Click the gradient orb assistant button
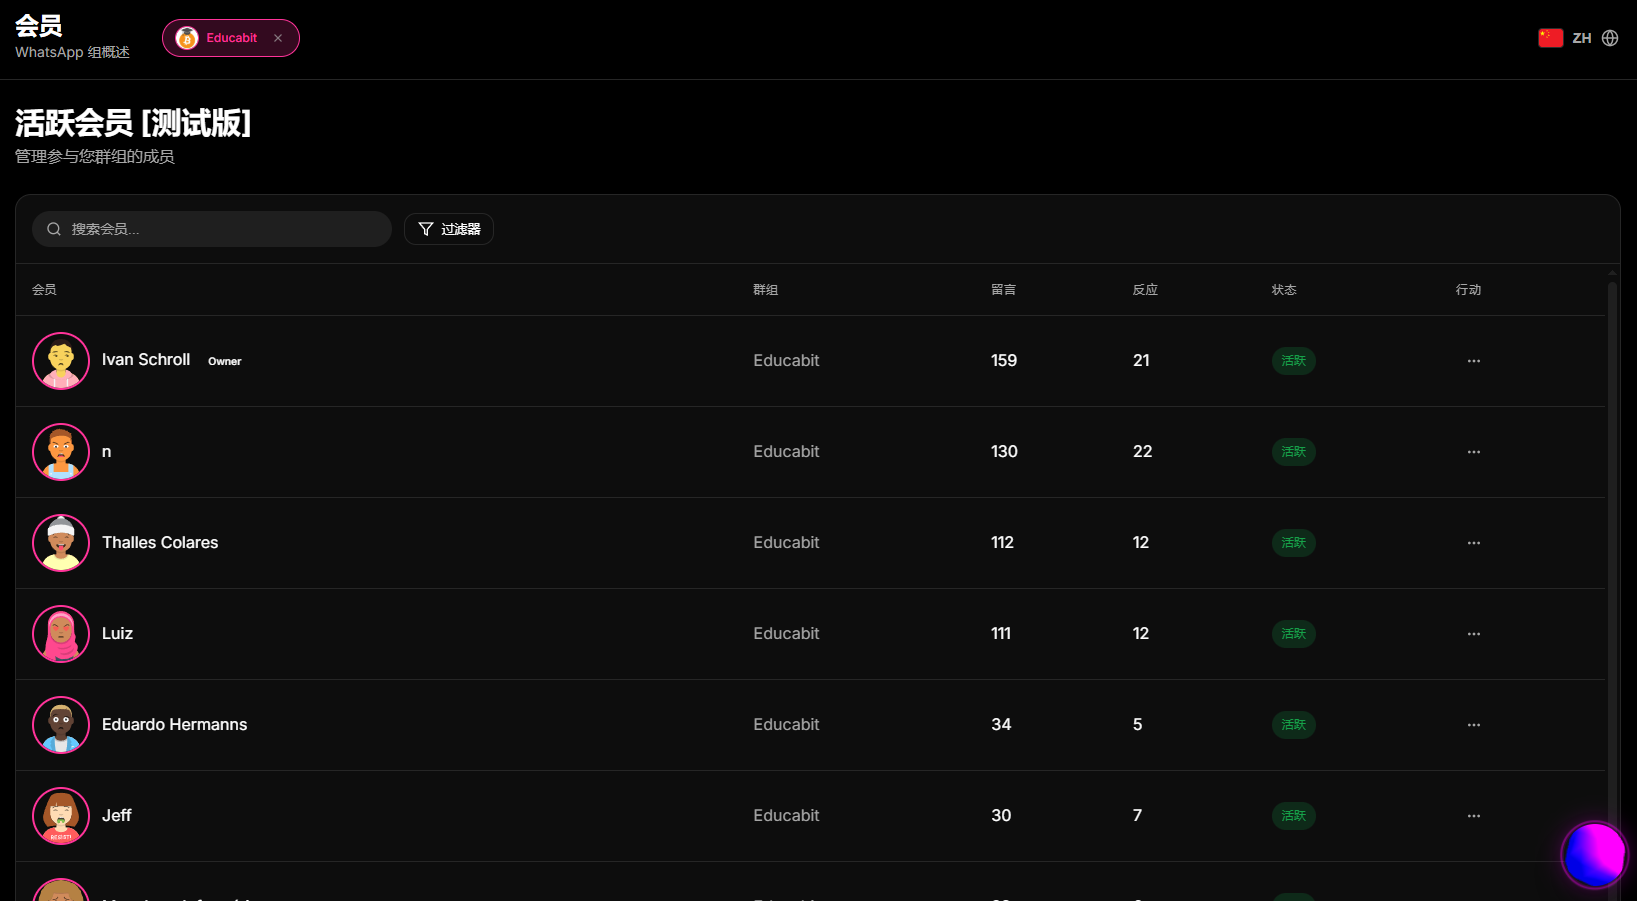1637x901 pixels. coord(1595,855)
